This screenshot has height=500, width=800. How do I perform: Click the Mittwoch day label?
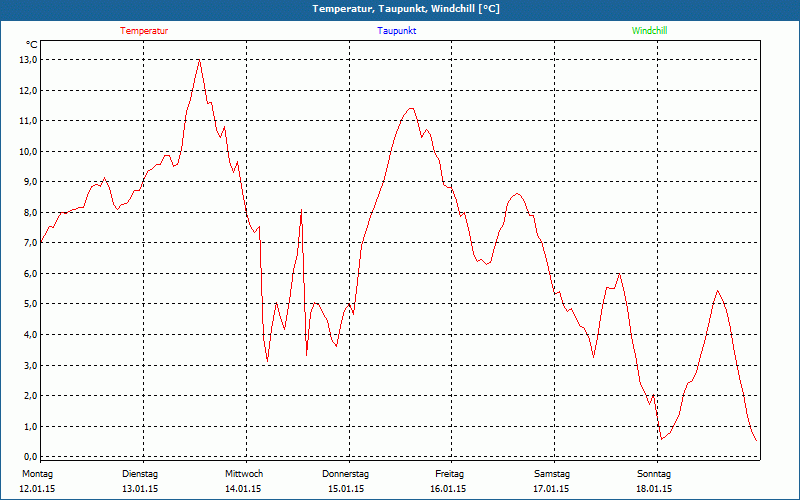point(244,474)
